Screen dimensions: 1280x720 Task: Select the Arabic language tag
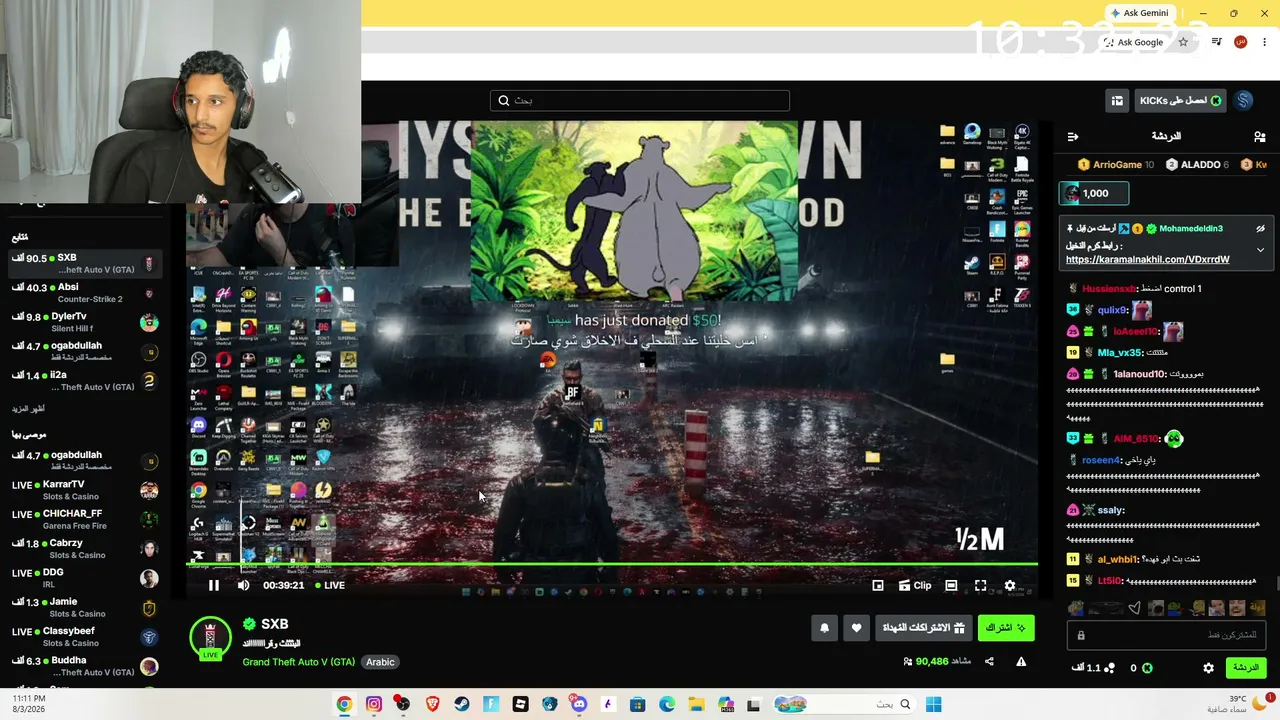tap(380, 662)
